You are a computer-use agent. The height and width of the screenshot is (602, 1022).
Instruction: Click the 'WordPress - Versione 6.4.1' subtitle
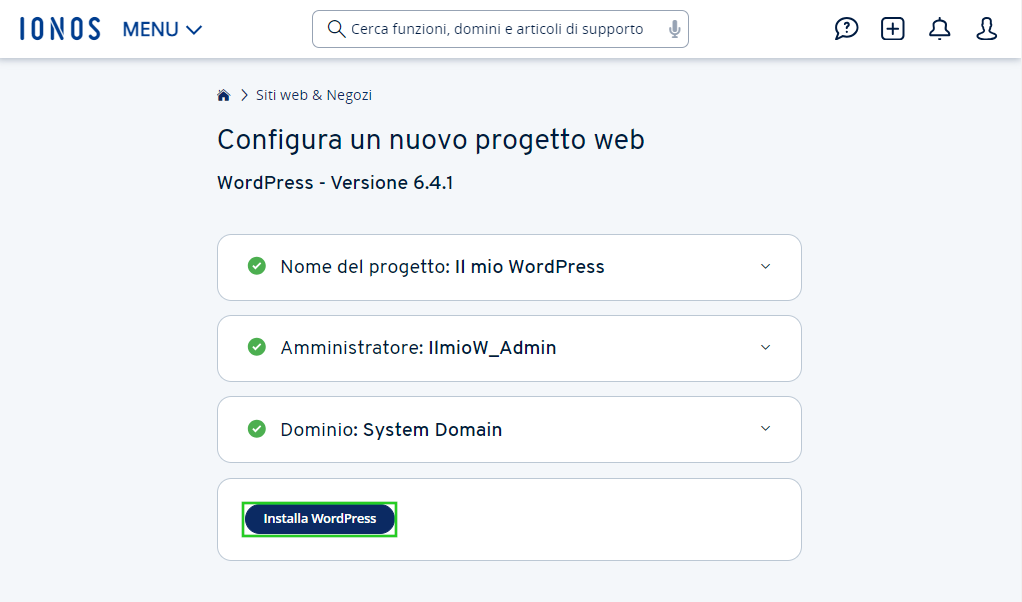(335, 182)
